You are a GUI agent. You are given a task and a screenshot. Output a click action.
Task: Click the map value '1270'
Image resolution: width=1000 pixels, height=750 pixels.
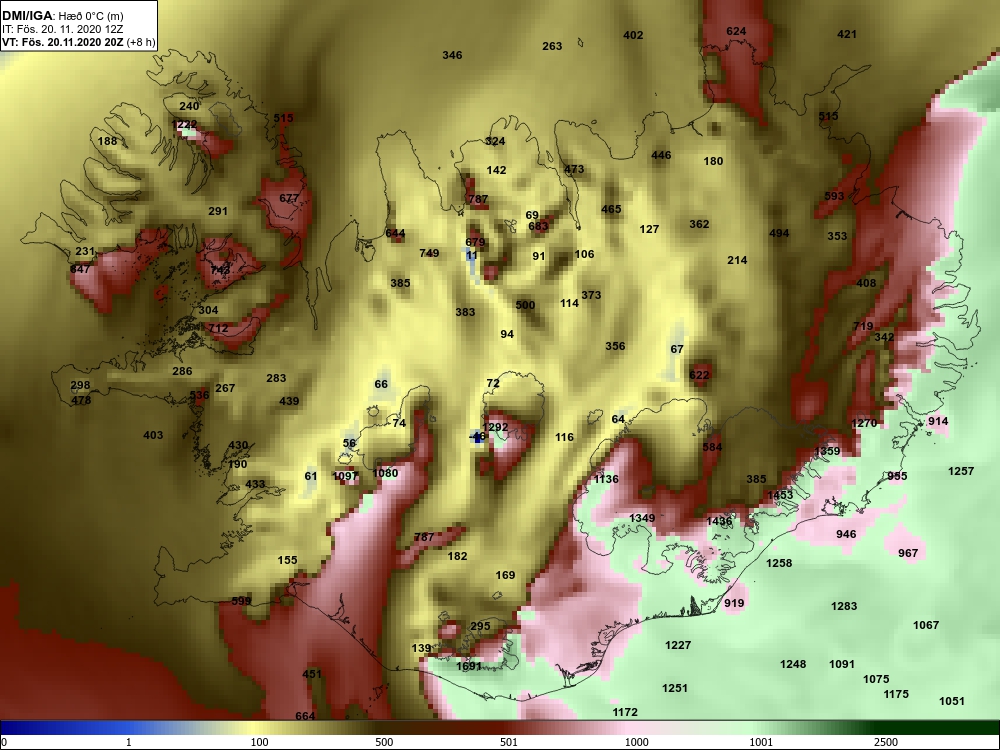point(864,423)
